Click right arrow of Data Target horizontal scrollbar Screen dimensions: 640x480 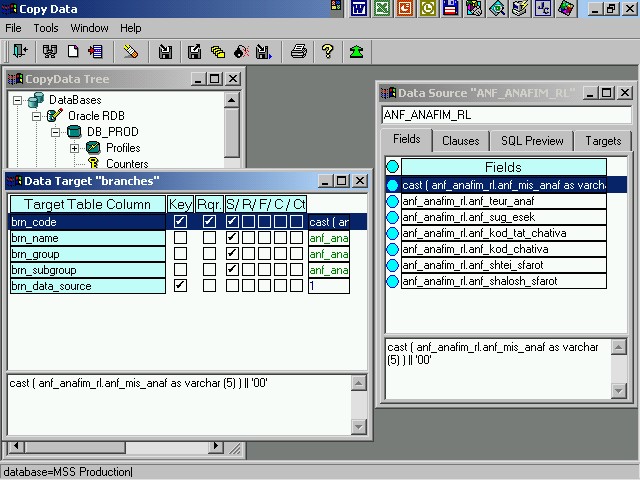[x=215, y=447]
